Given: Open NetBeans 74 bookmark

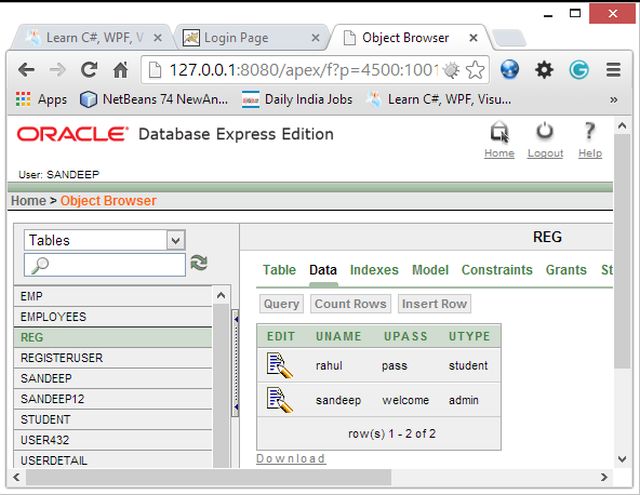Looking at the screenshot, I should pyautogui.click(x=153, y=99).
